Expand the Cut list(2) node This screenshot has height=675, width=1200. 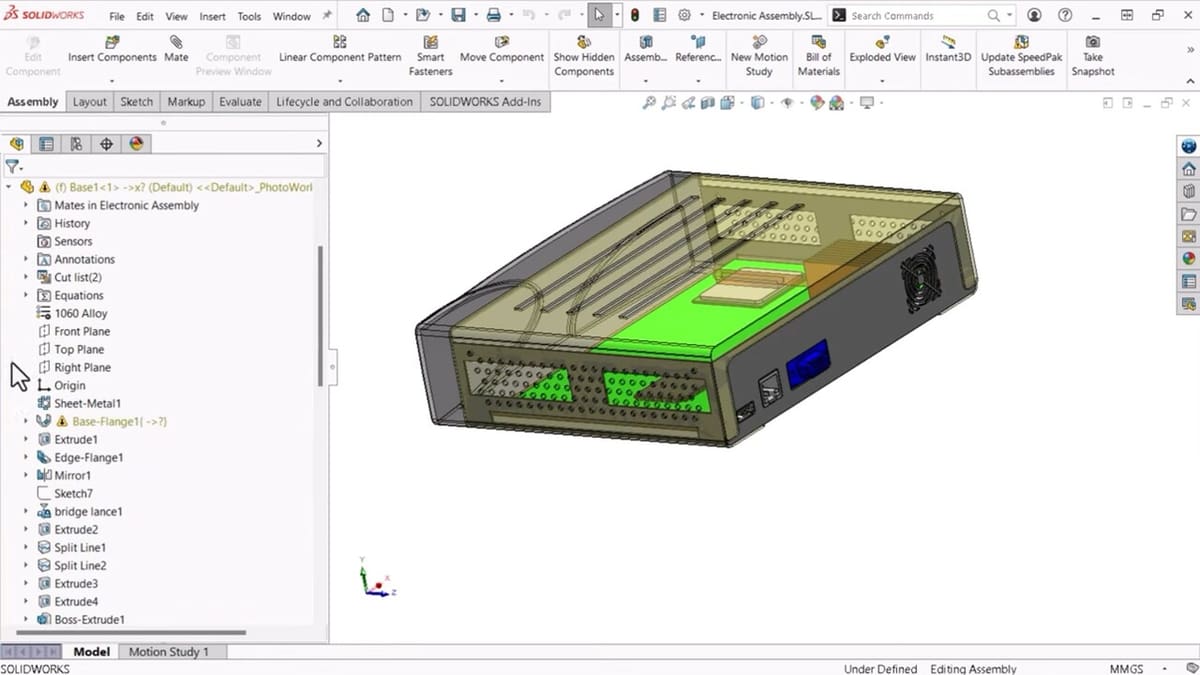coord(26,277)
